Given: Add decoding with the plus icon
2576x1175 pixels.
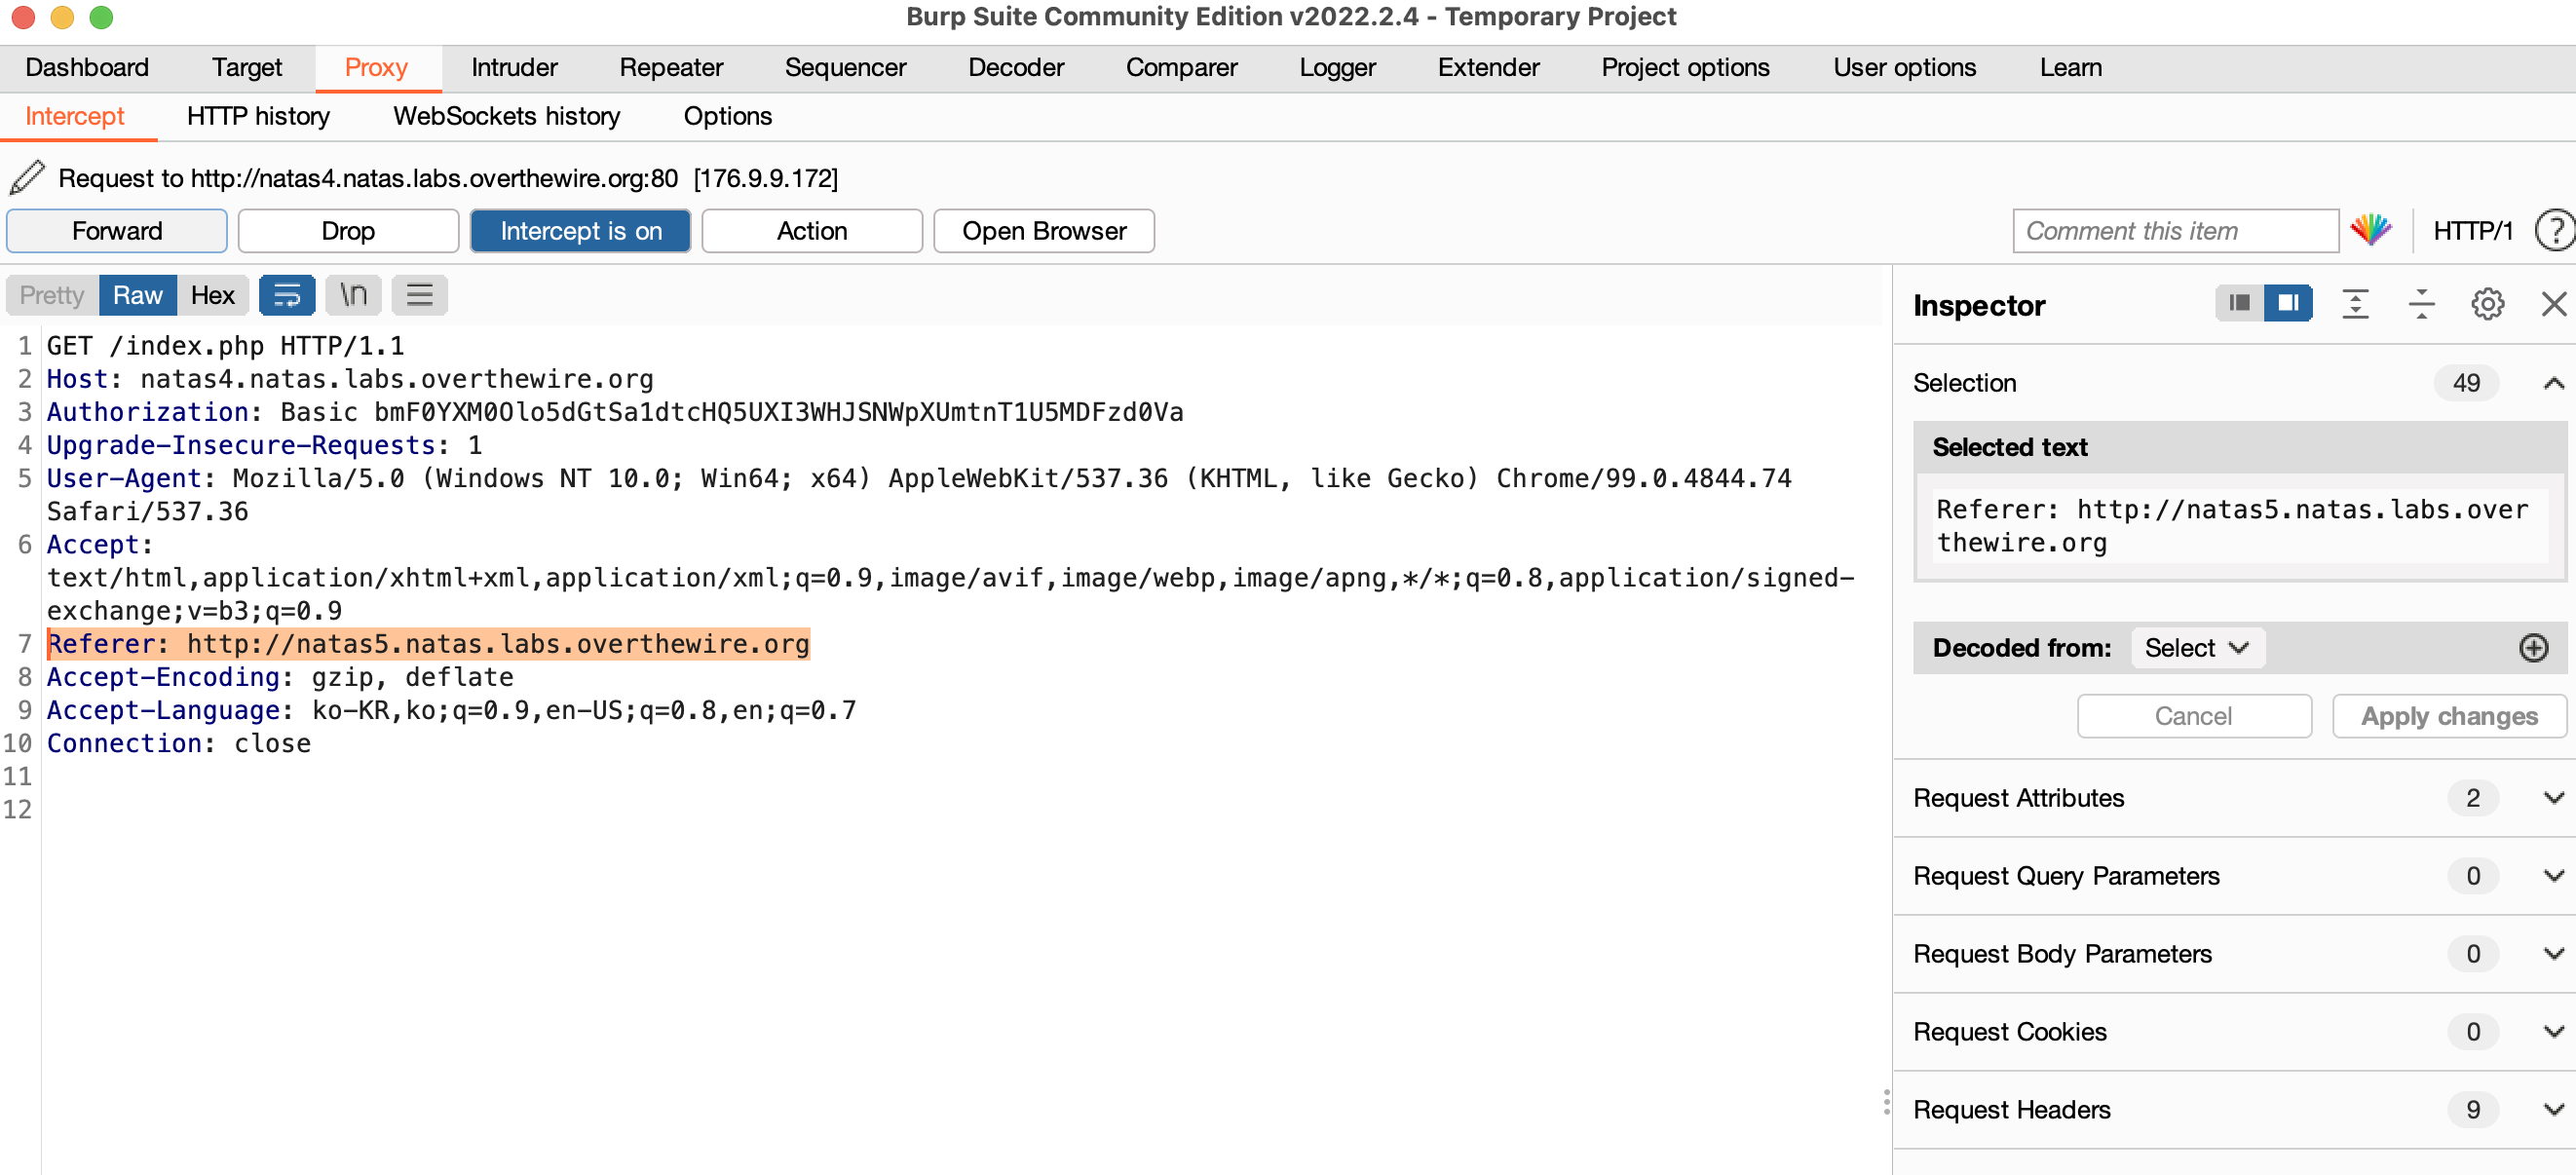Looking at the screenshot, I should tap(2532, 648).
